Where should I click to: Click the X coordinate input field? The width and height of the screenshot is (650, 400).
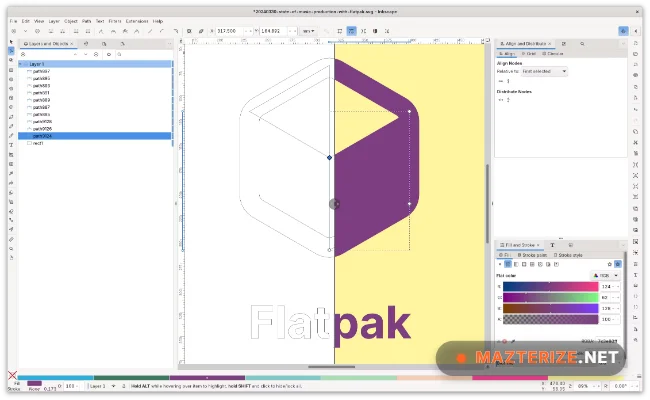click(x=230, y=31)
